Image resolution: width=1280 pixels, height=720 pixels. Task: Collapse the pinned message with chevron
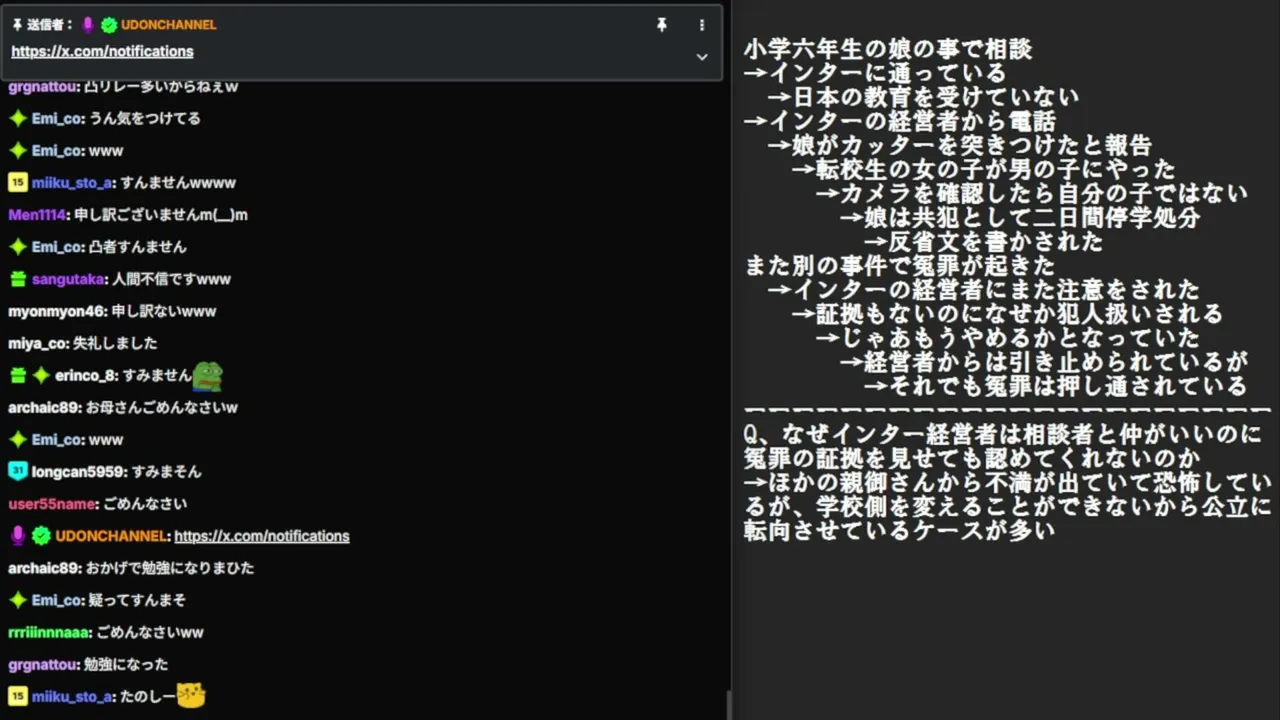702,57
